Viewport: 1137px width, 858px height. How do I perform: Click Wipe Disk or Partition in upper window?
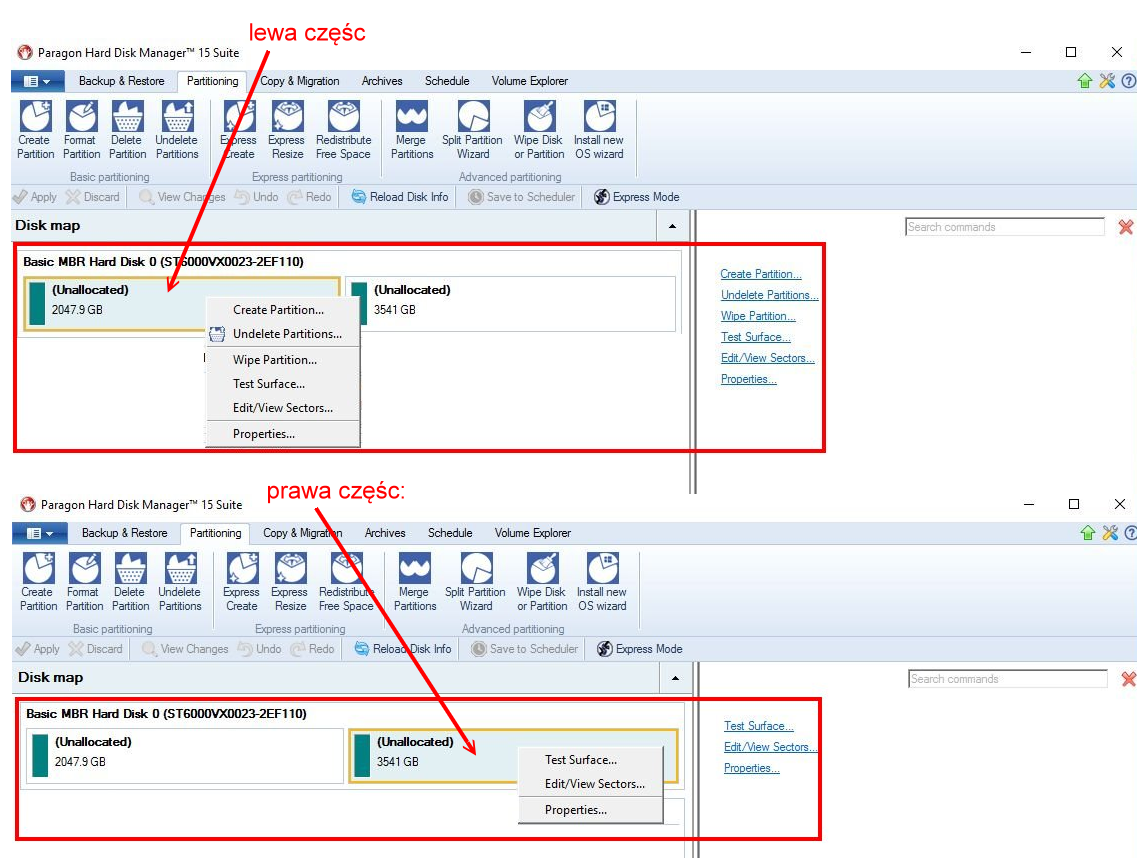pos(539,131)
